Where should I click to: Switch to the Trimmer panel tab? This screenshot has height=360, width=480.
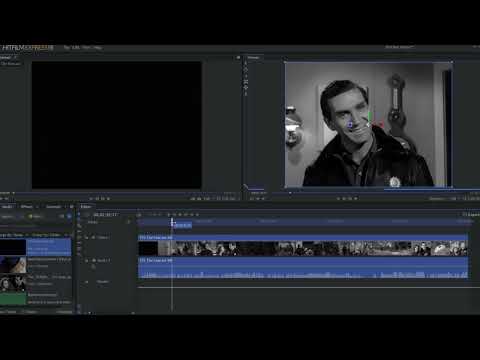tap(5, 57)
